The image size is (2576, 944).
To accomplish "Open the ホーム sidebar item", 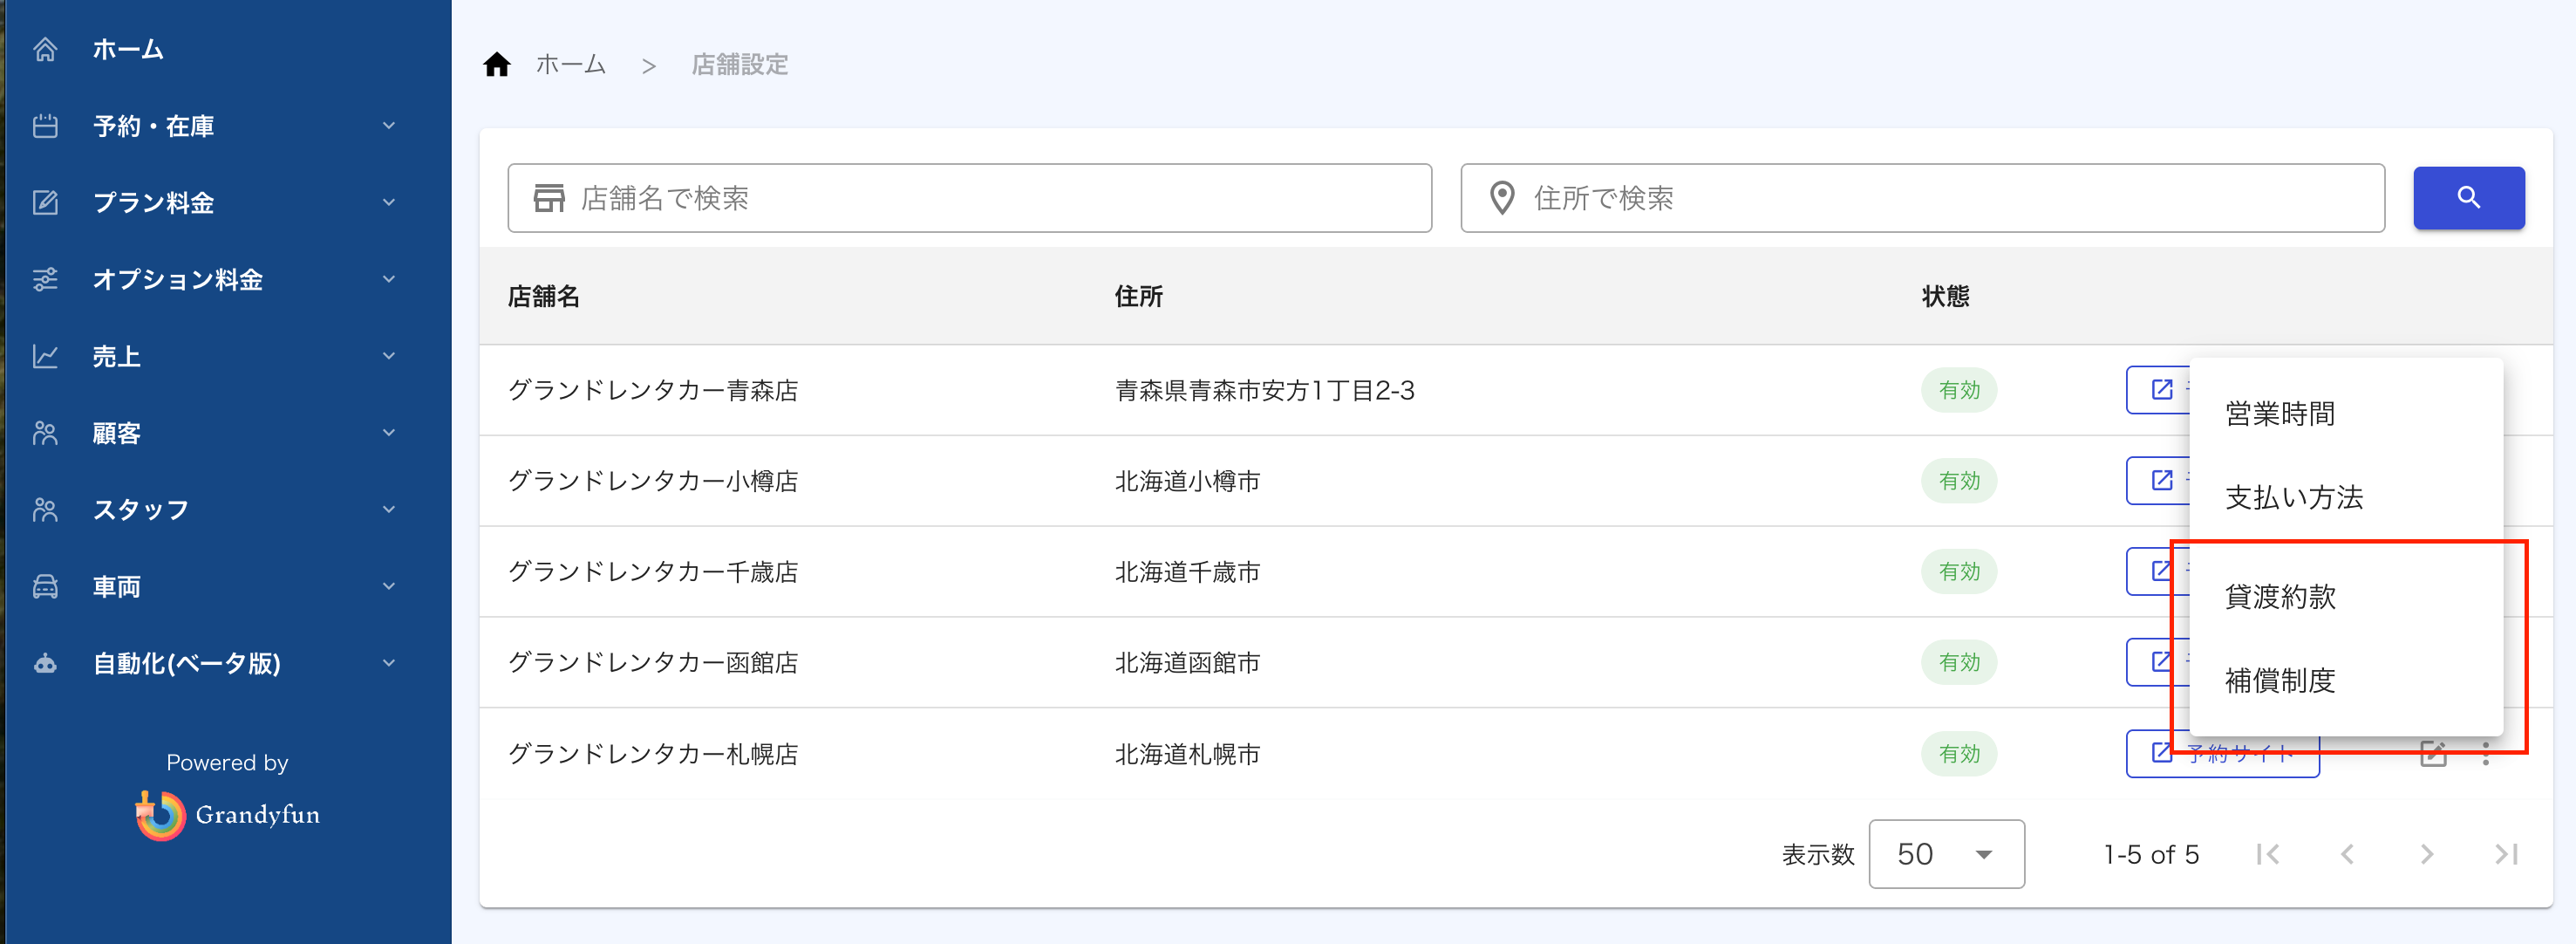I will pyautogui.click(x=128, y=49).
